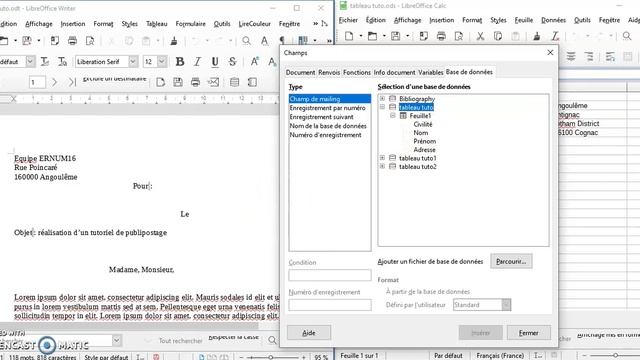The height and width of the screenshot is (360, 640).
Task: Open the paragraph style dropdown in Writer
Action: 30,62
